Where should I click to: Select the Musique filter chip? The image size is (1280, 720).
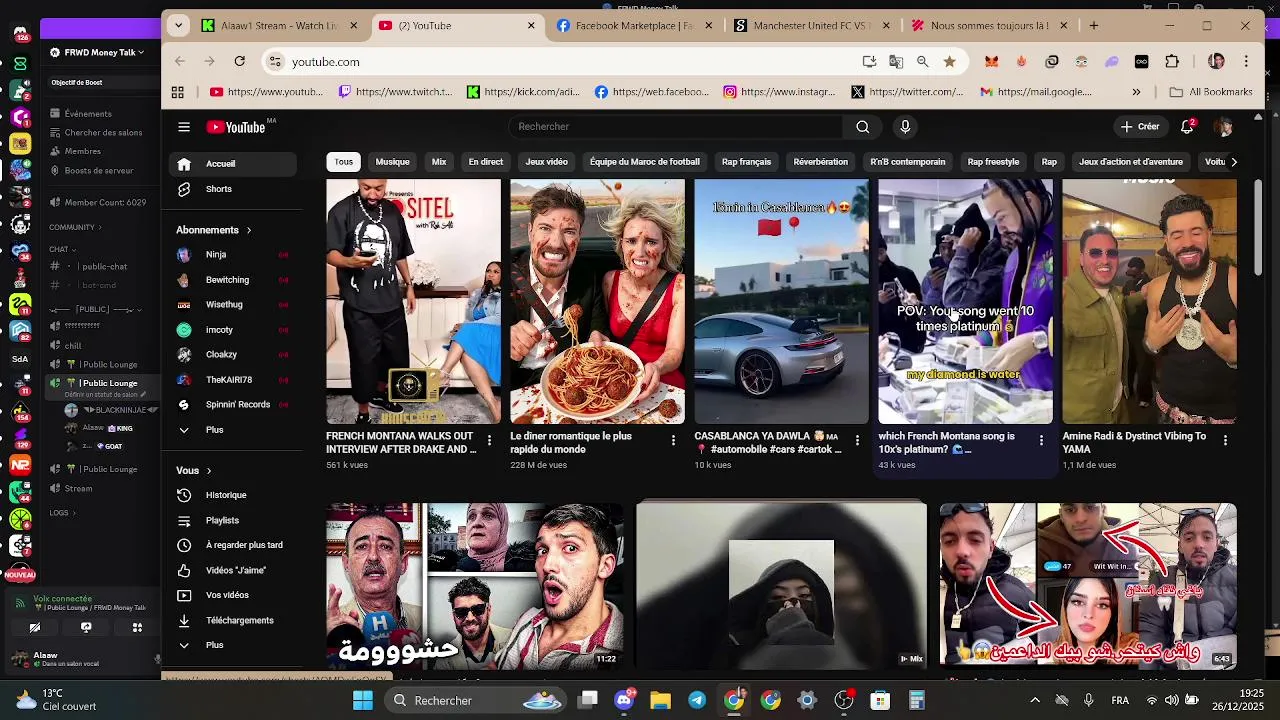pos(392,162)
